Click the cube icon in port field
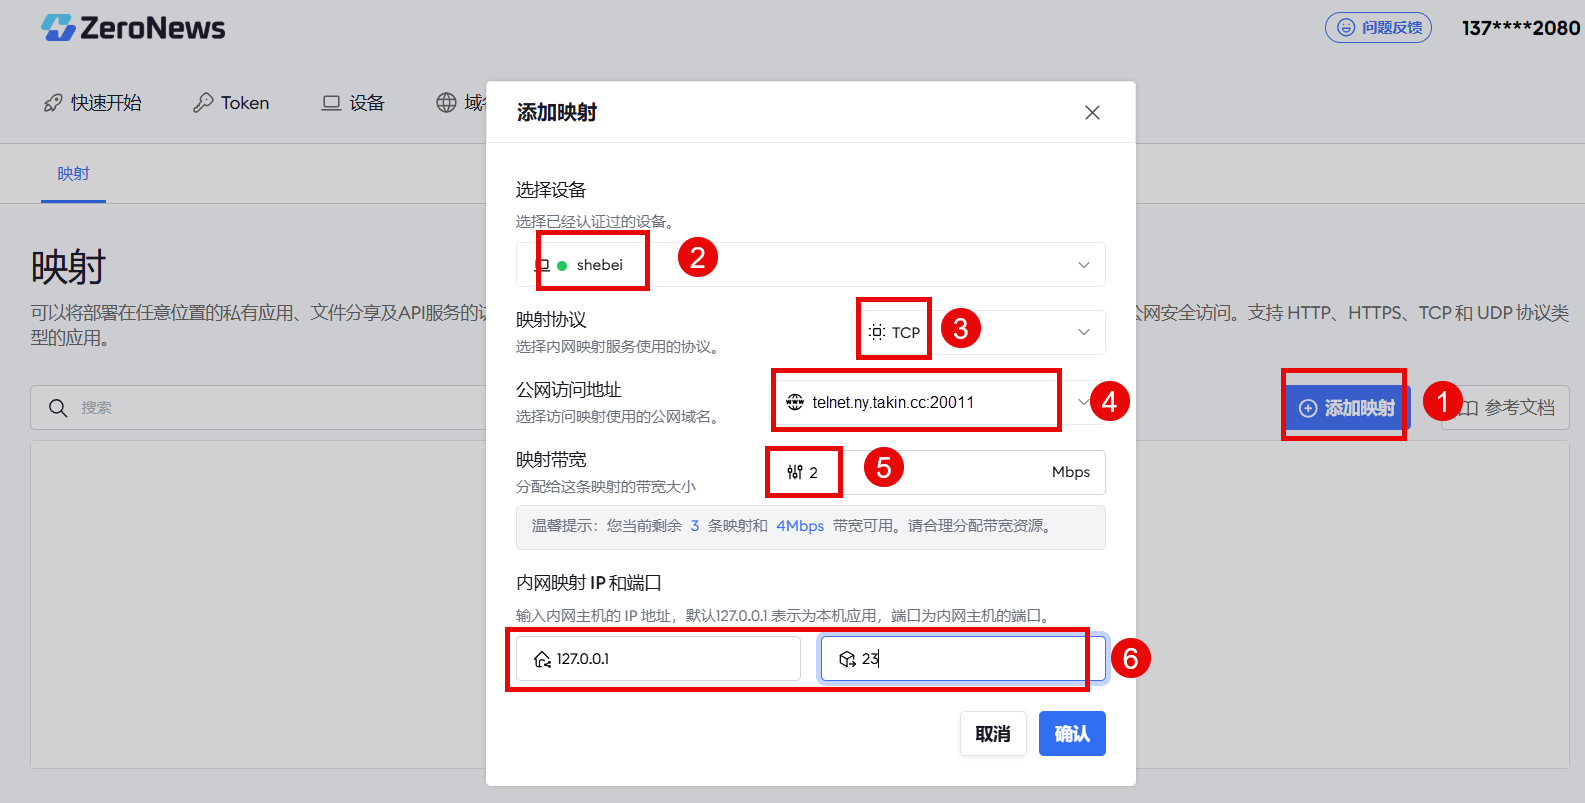The height and width of the screenshot is (803, 1585). 847,659
